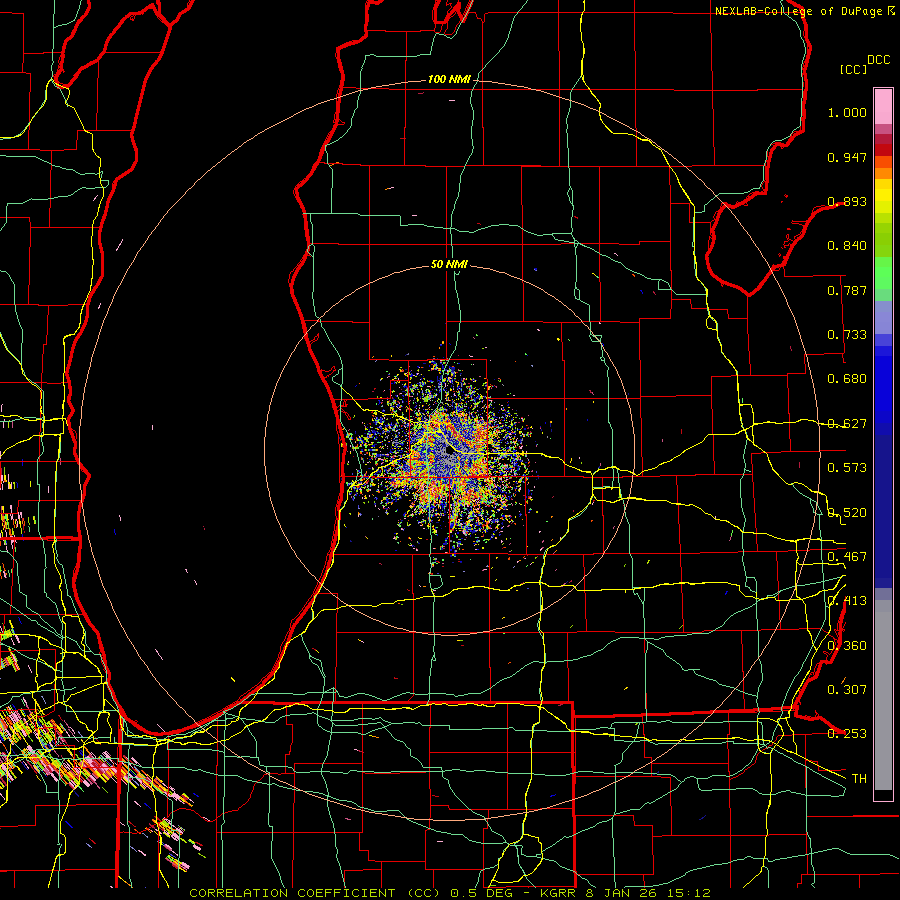Viewport: 900px width, 900px height.
Task: Click the "CORRELATION COEFFICIENT (CC)" caption text
Action: pyautogui.click(x=315, y=893)
